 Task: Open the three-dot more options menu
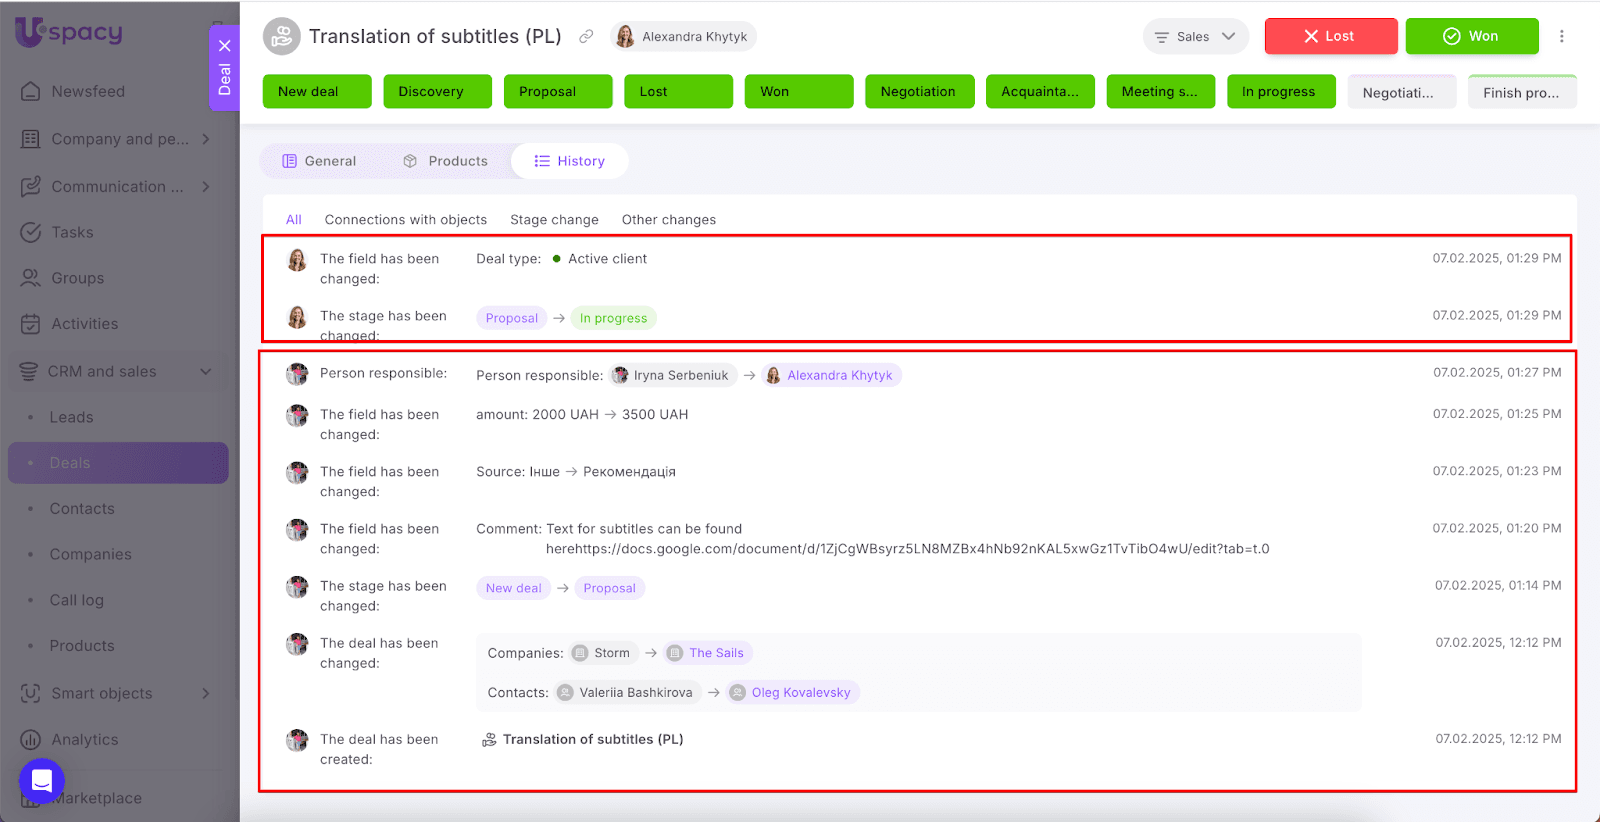[1561, 36]
